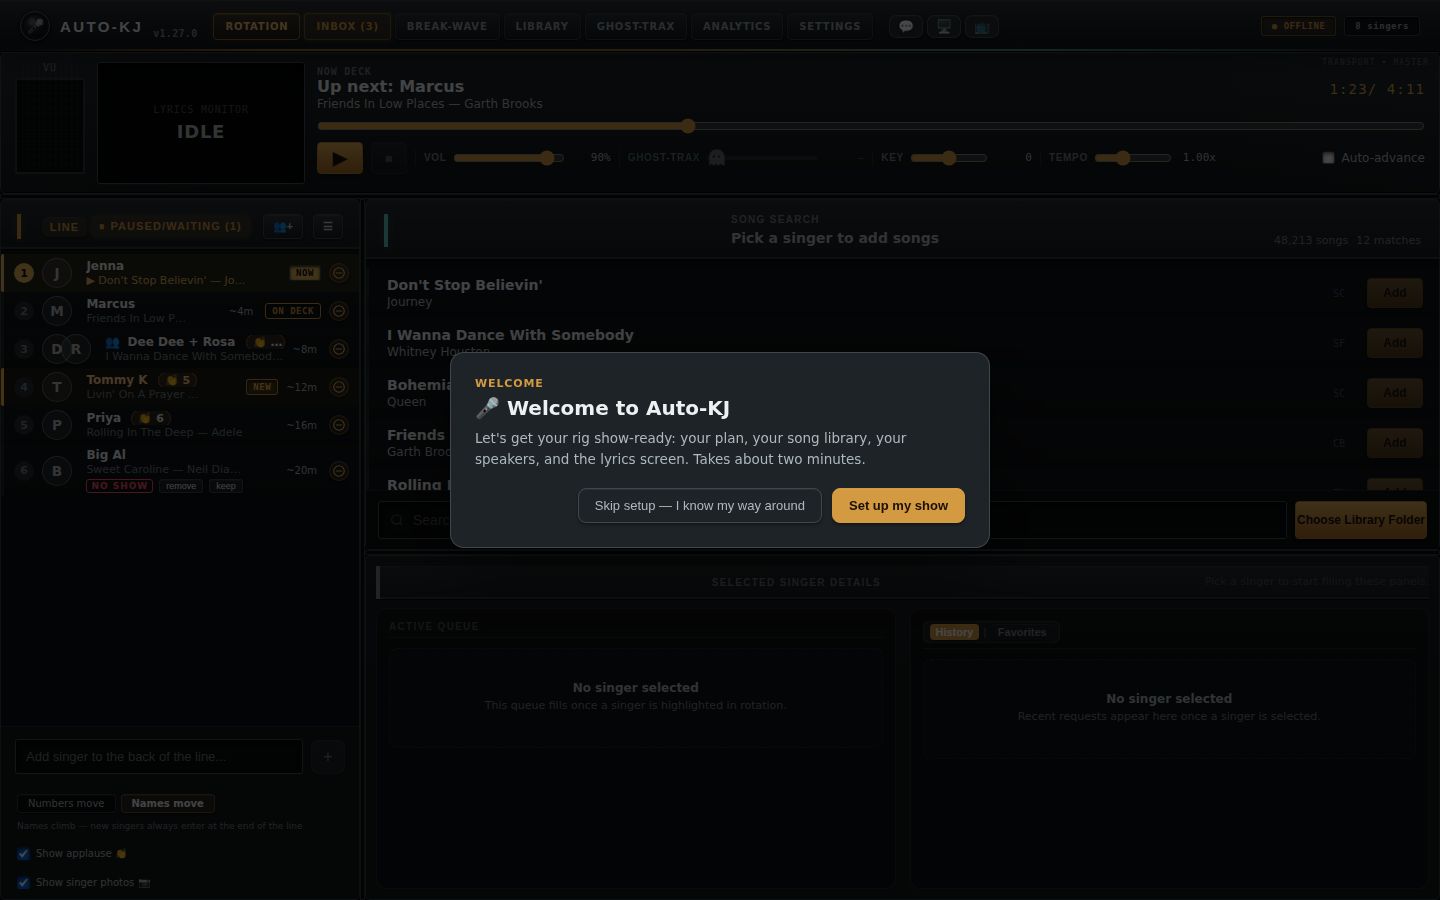Click the Ghost-Trax ghost icon

point(716,158)
